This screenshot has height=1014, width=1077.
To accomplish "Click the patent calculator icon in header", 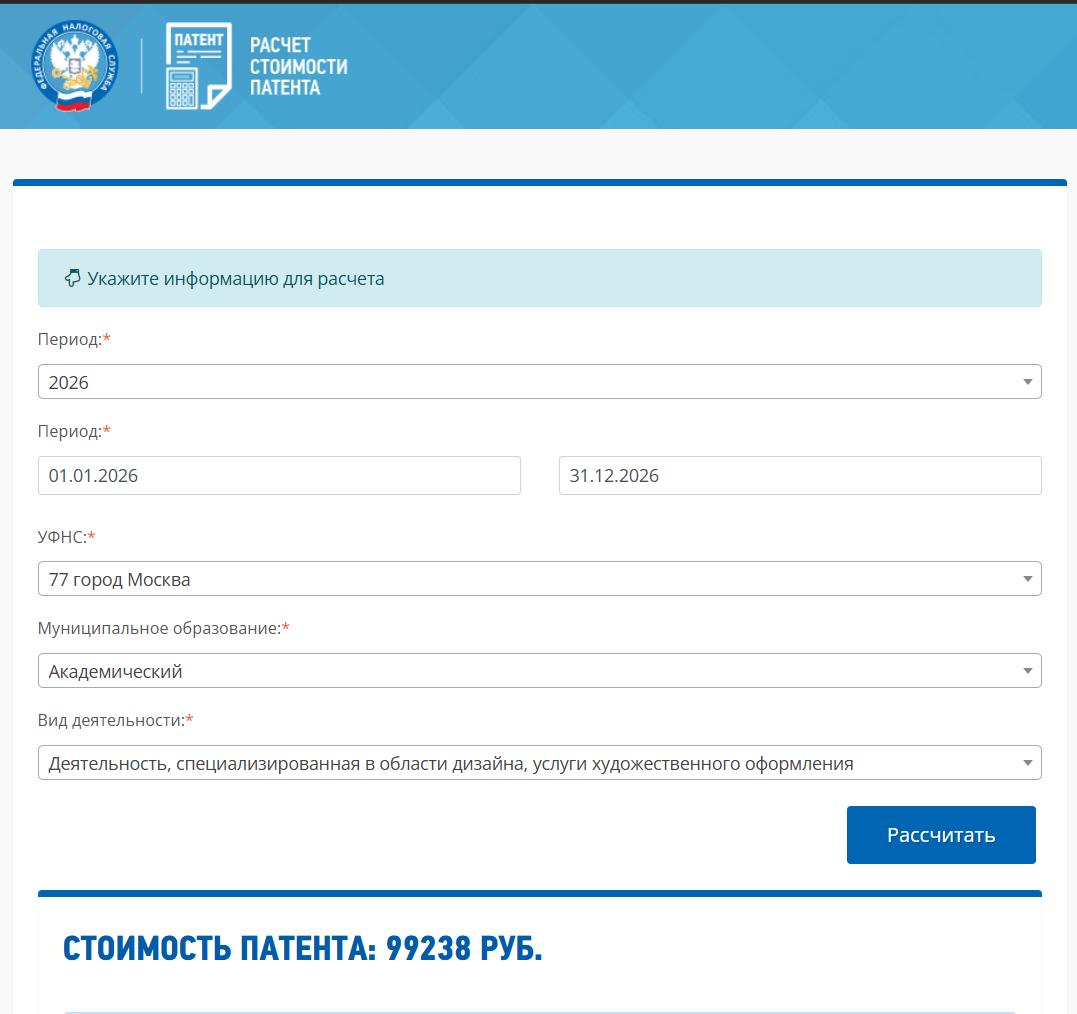I will (198, 66).
